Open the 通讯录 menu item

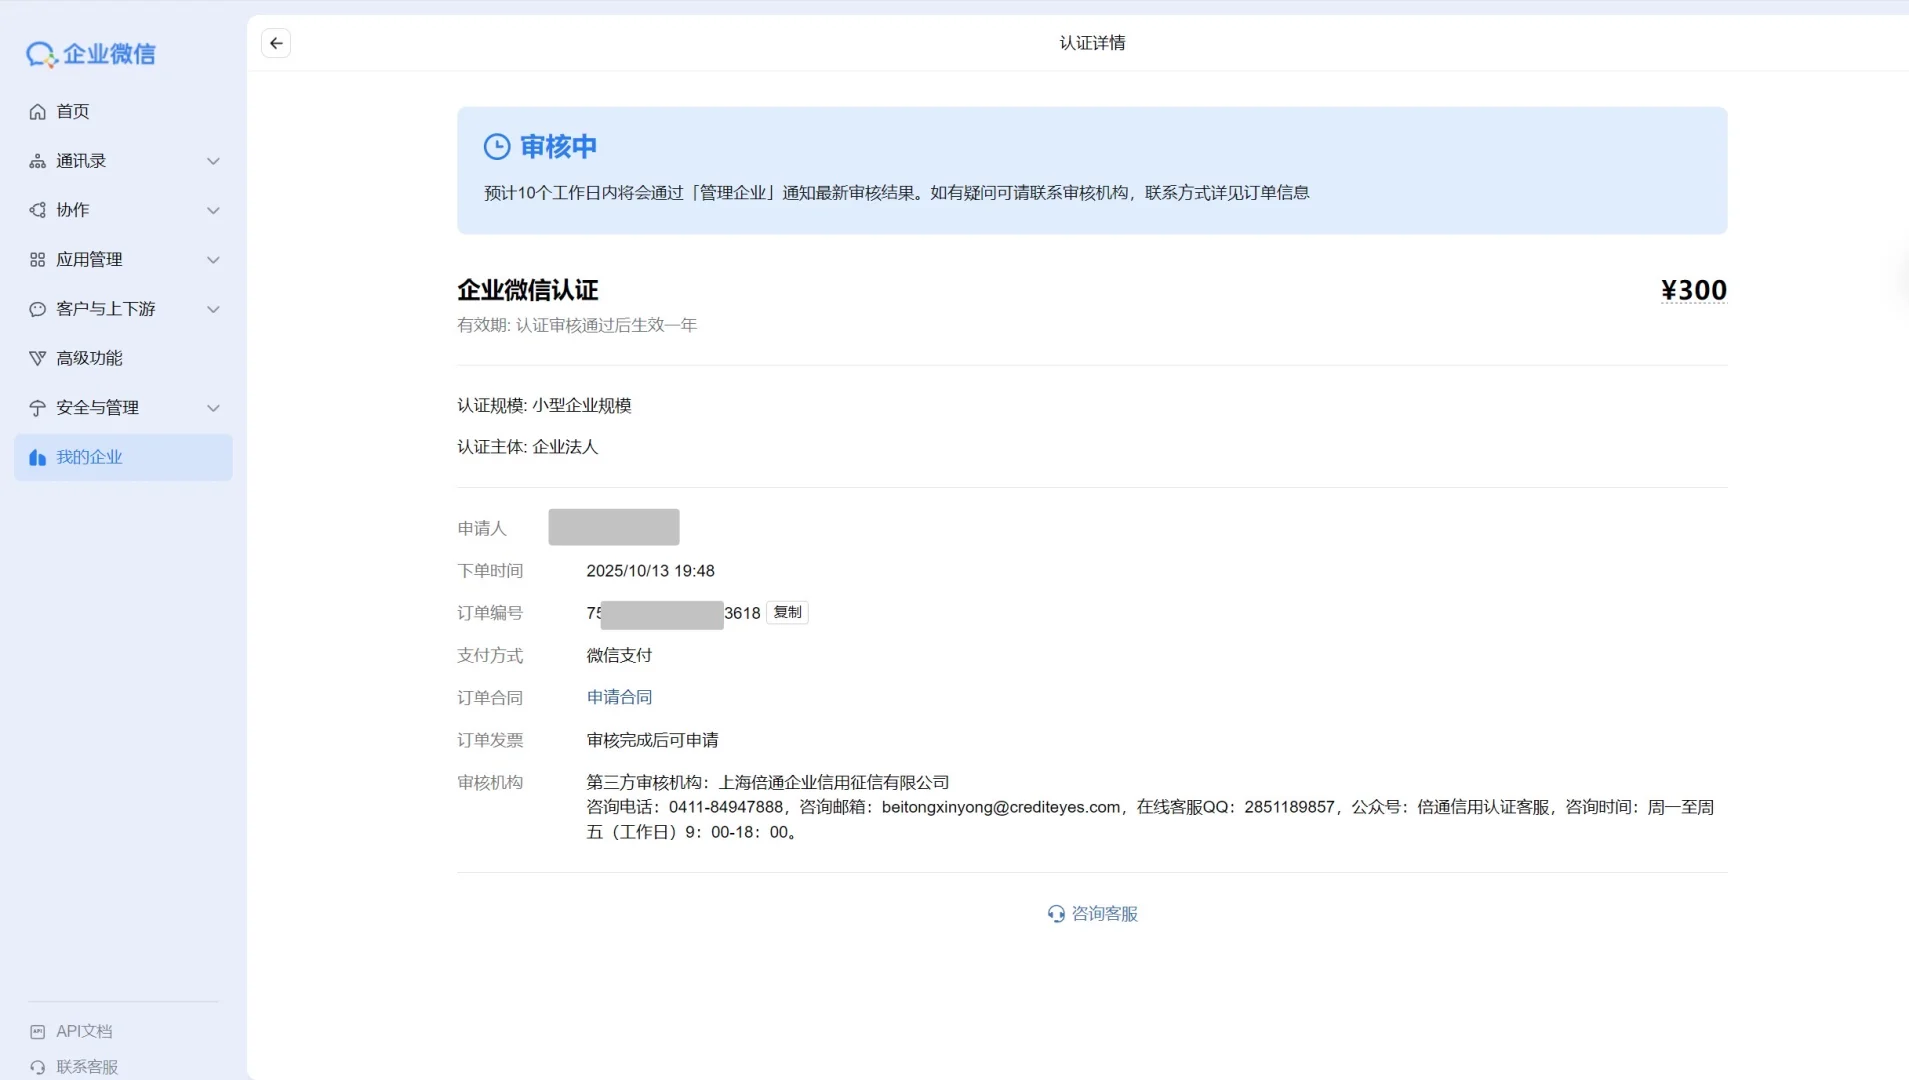click(124, 161)
